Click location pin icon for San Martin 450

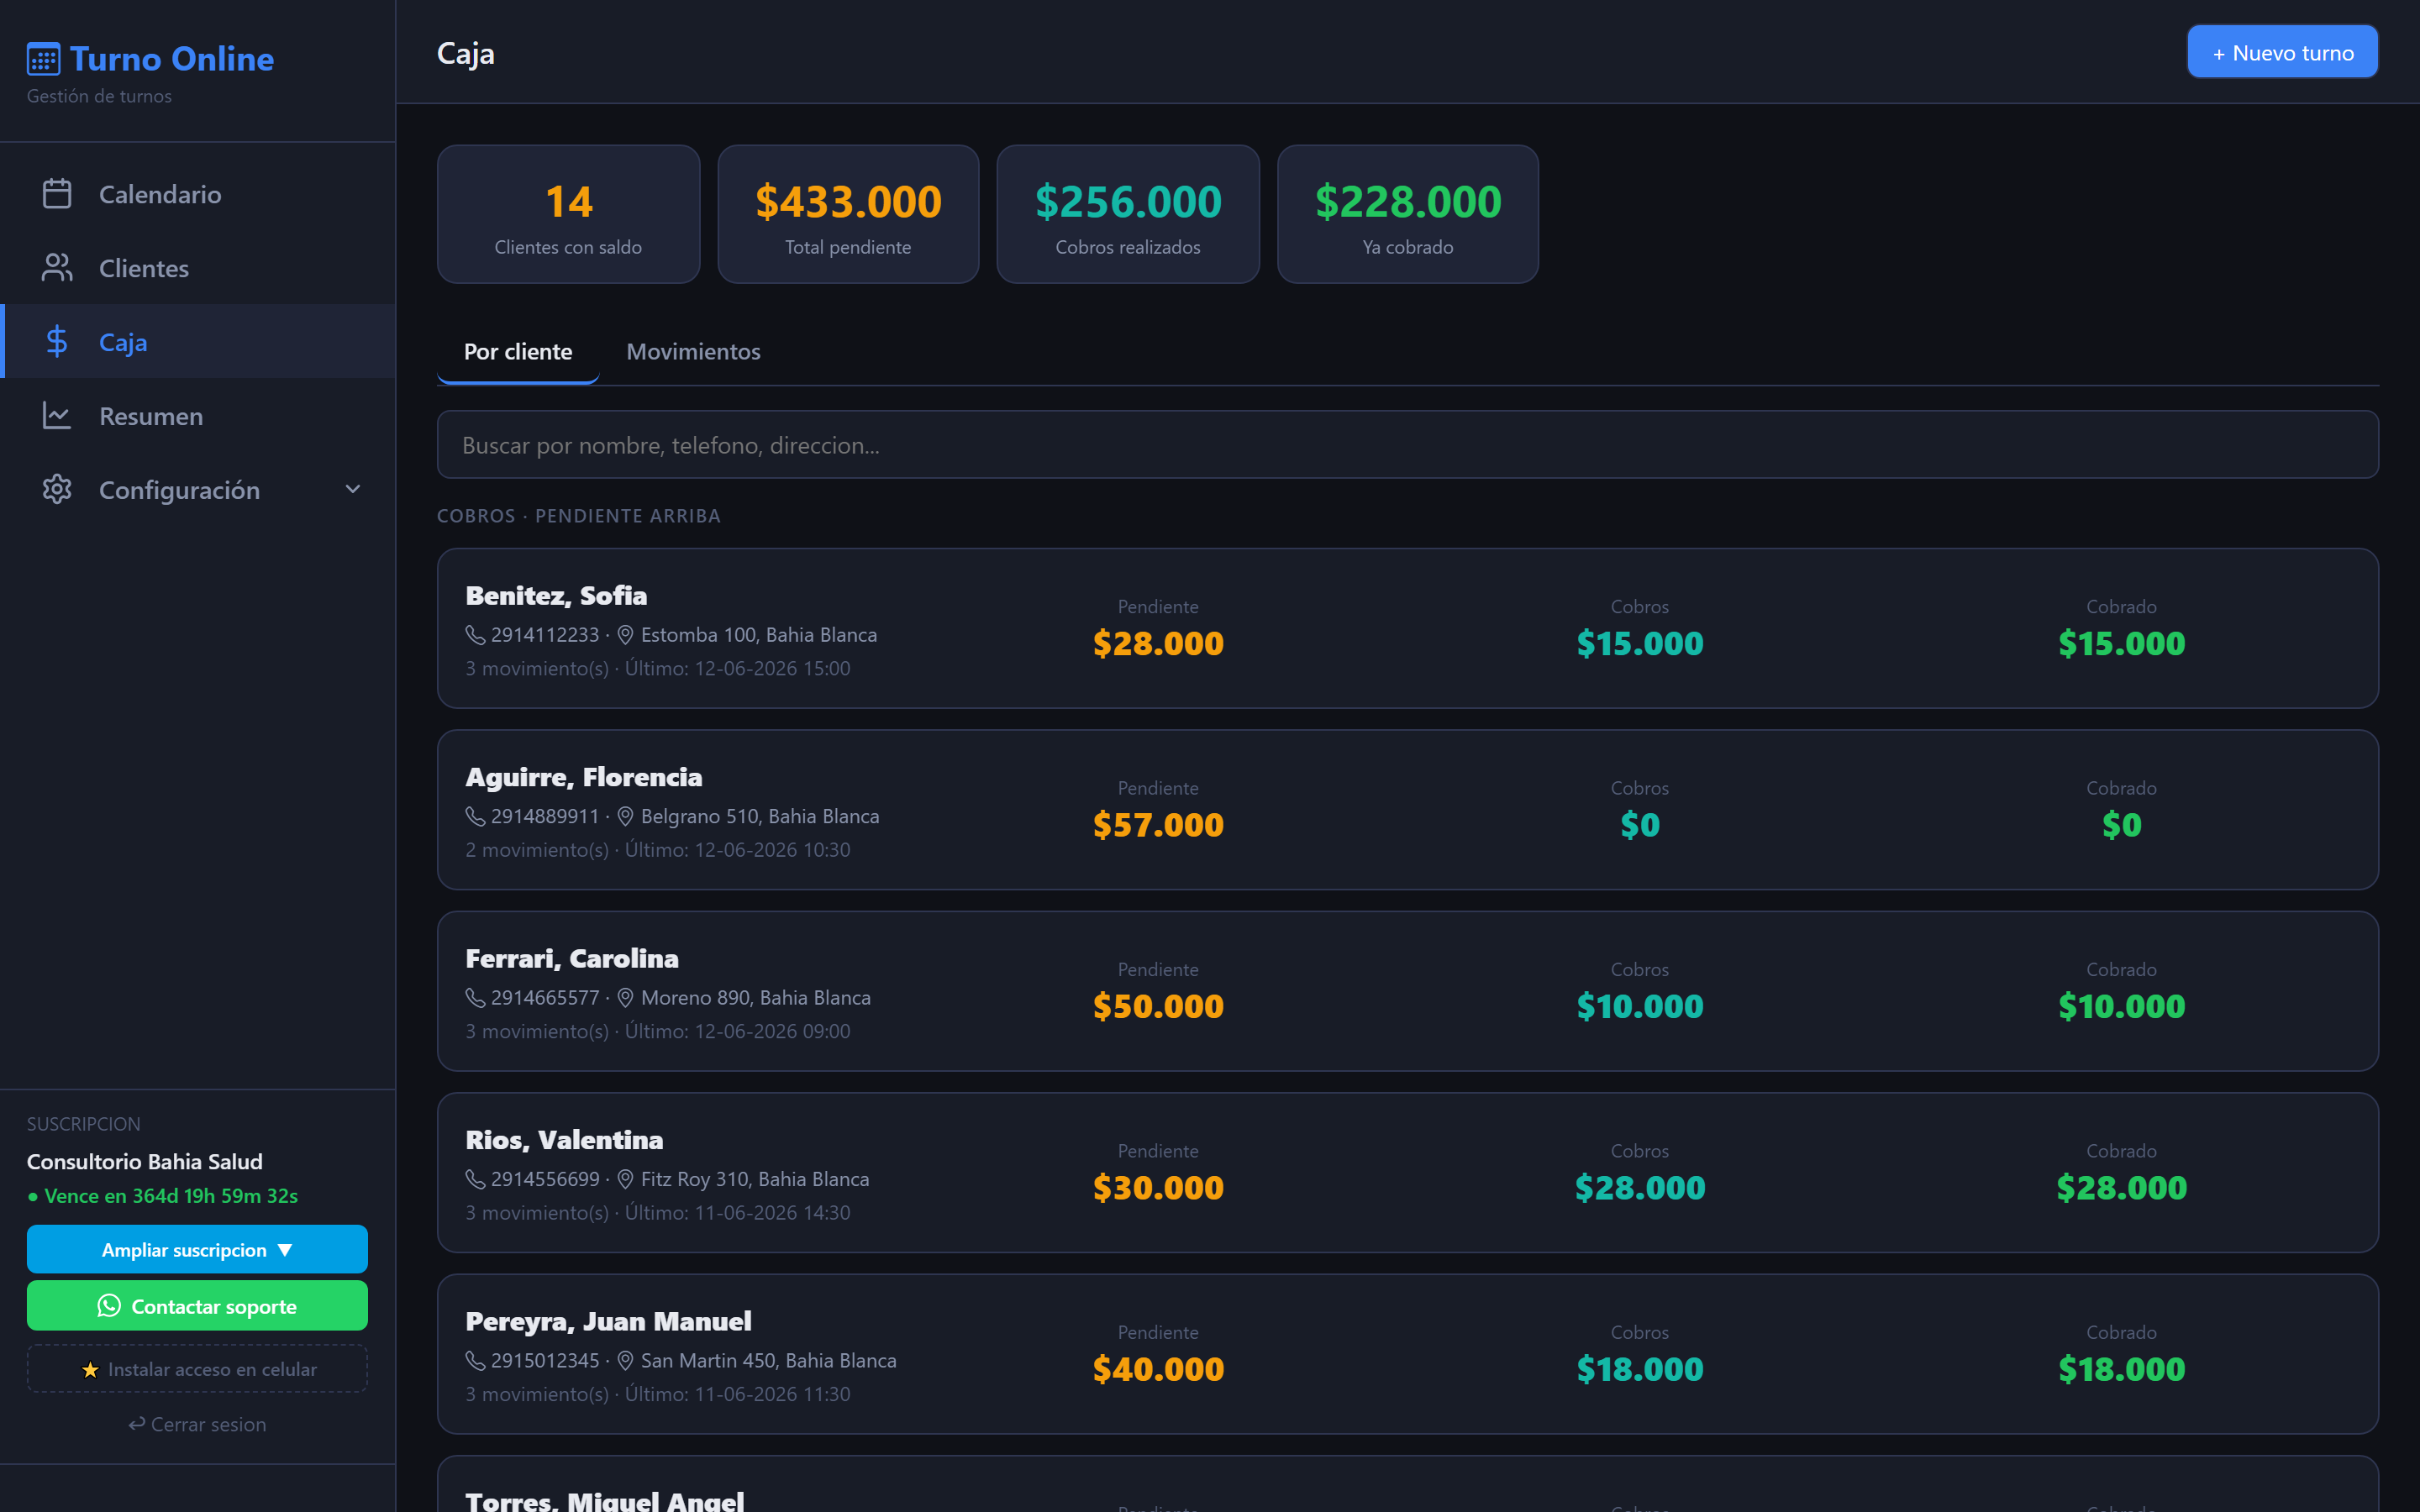pyautogui.click(x=625, y=1361)
